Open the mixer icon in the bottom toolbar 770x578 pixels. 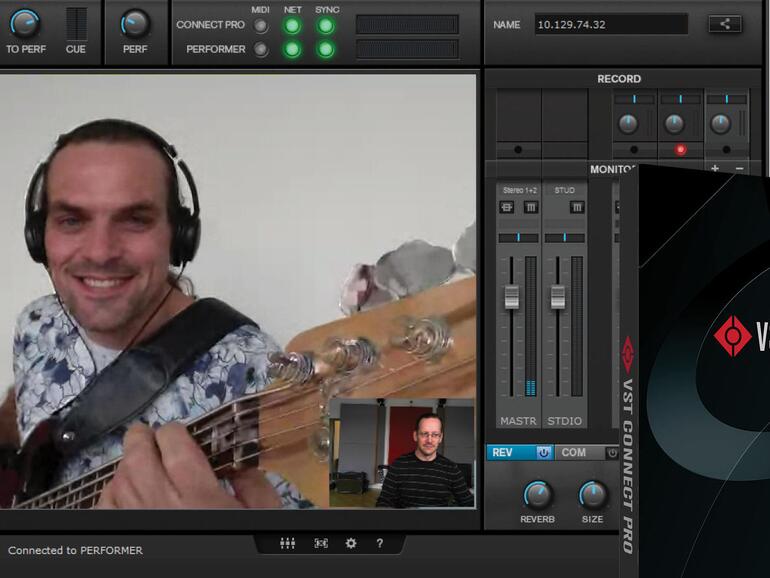(287, 543)
